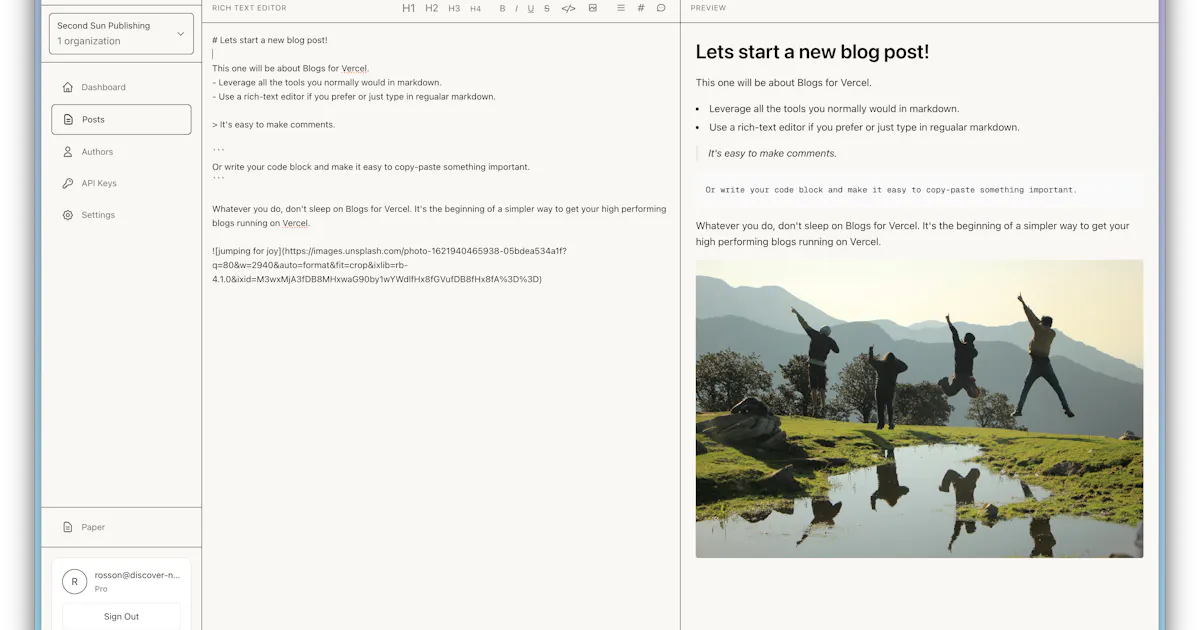
Task: Click the person icon beside Authors
Action: [68, 152]
